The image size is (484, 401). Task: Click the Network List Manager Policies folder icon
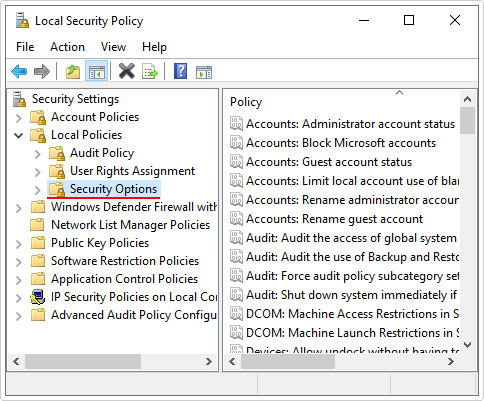click(x=38, y=225)
